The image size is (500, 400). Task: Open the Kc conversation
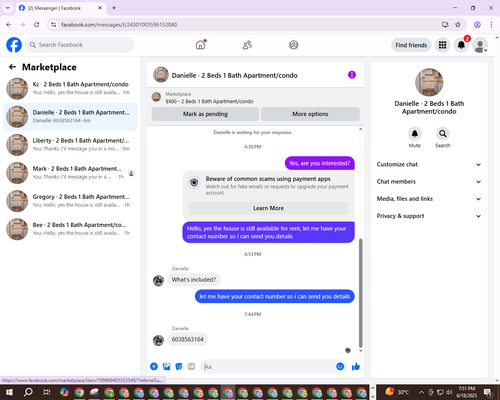70,88
